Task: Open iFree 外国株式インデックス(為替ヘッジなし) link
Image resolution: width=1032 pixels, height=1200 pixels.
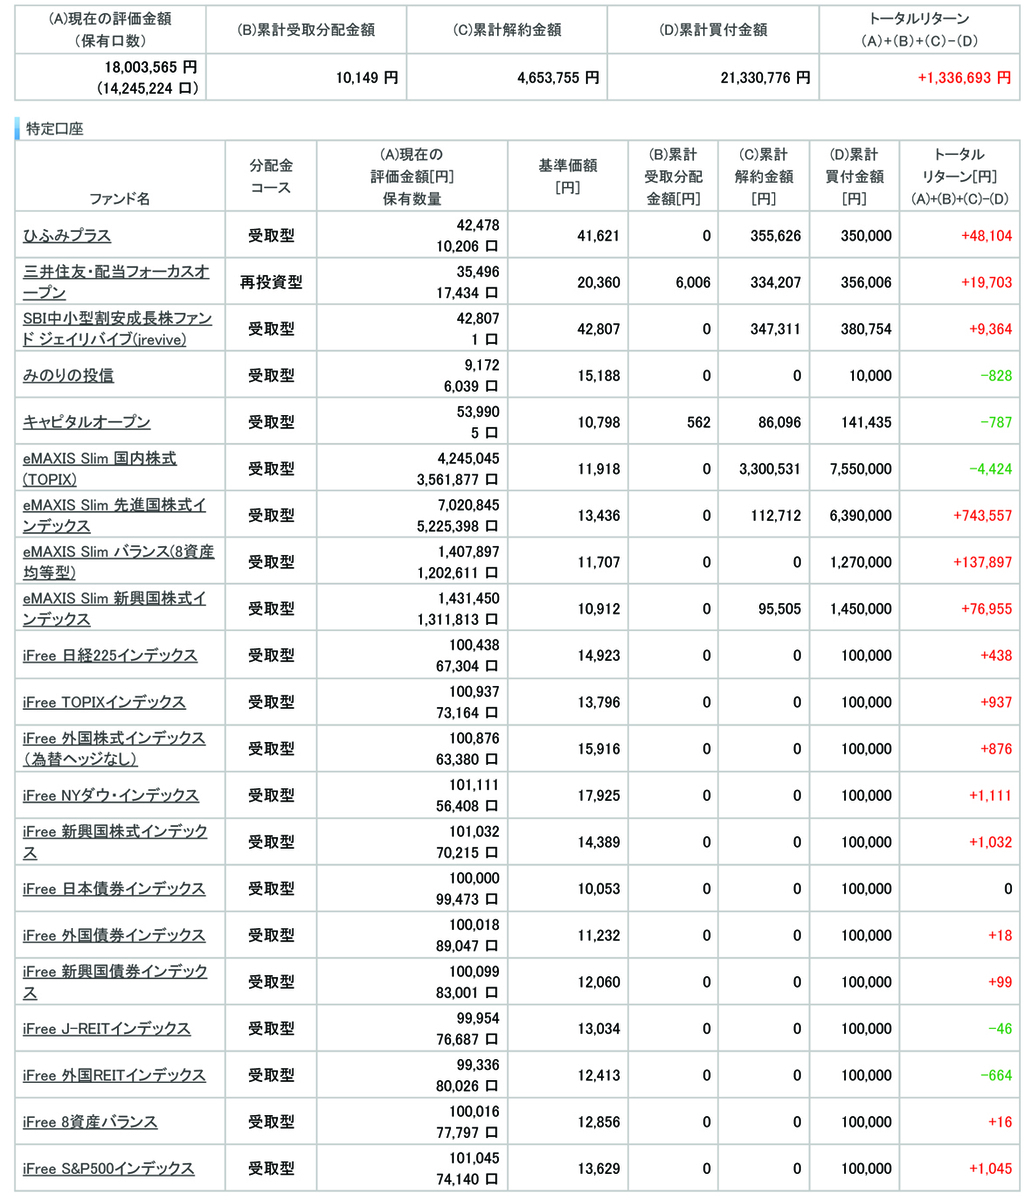Action: pyautogui.click(x=114, y=748)
